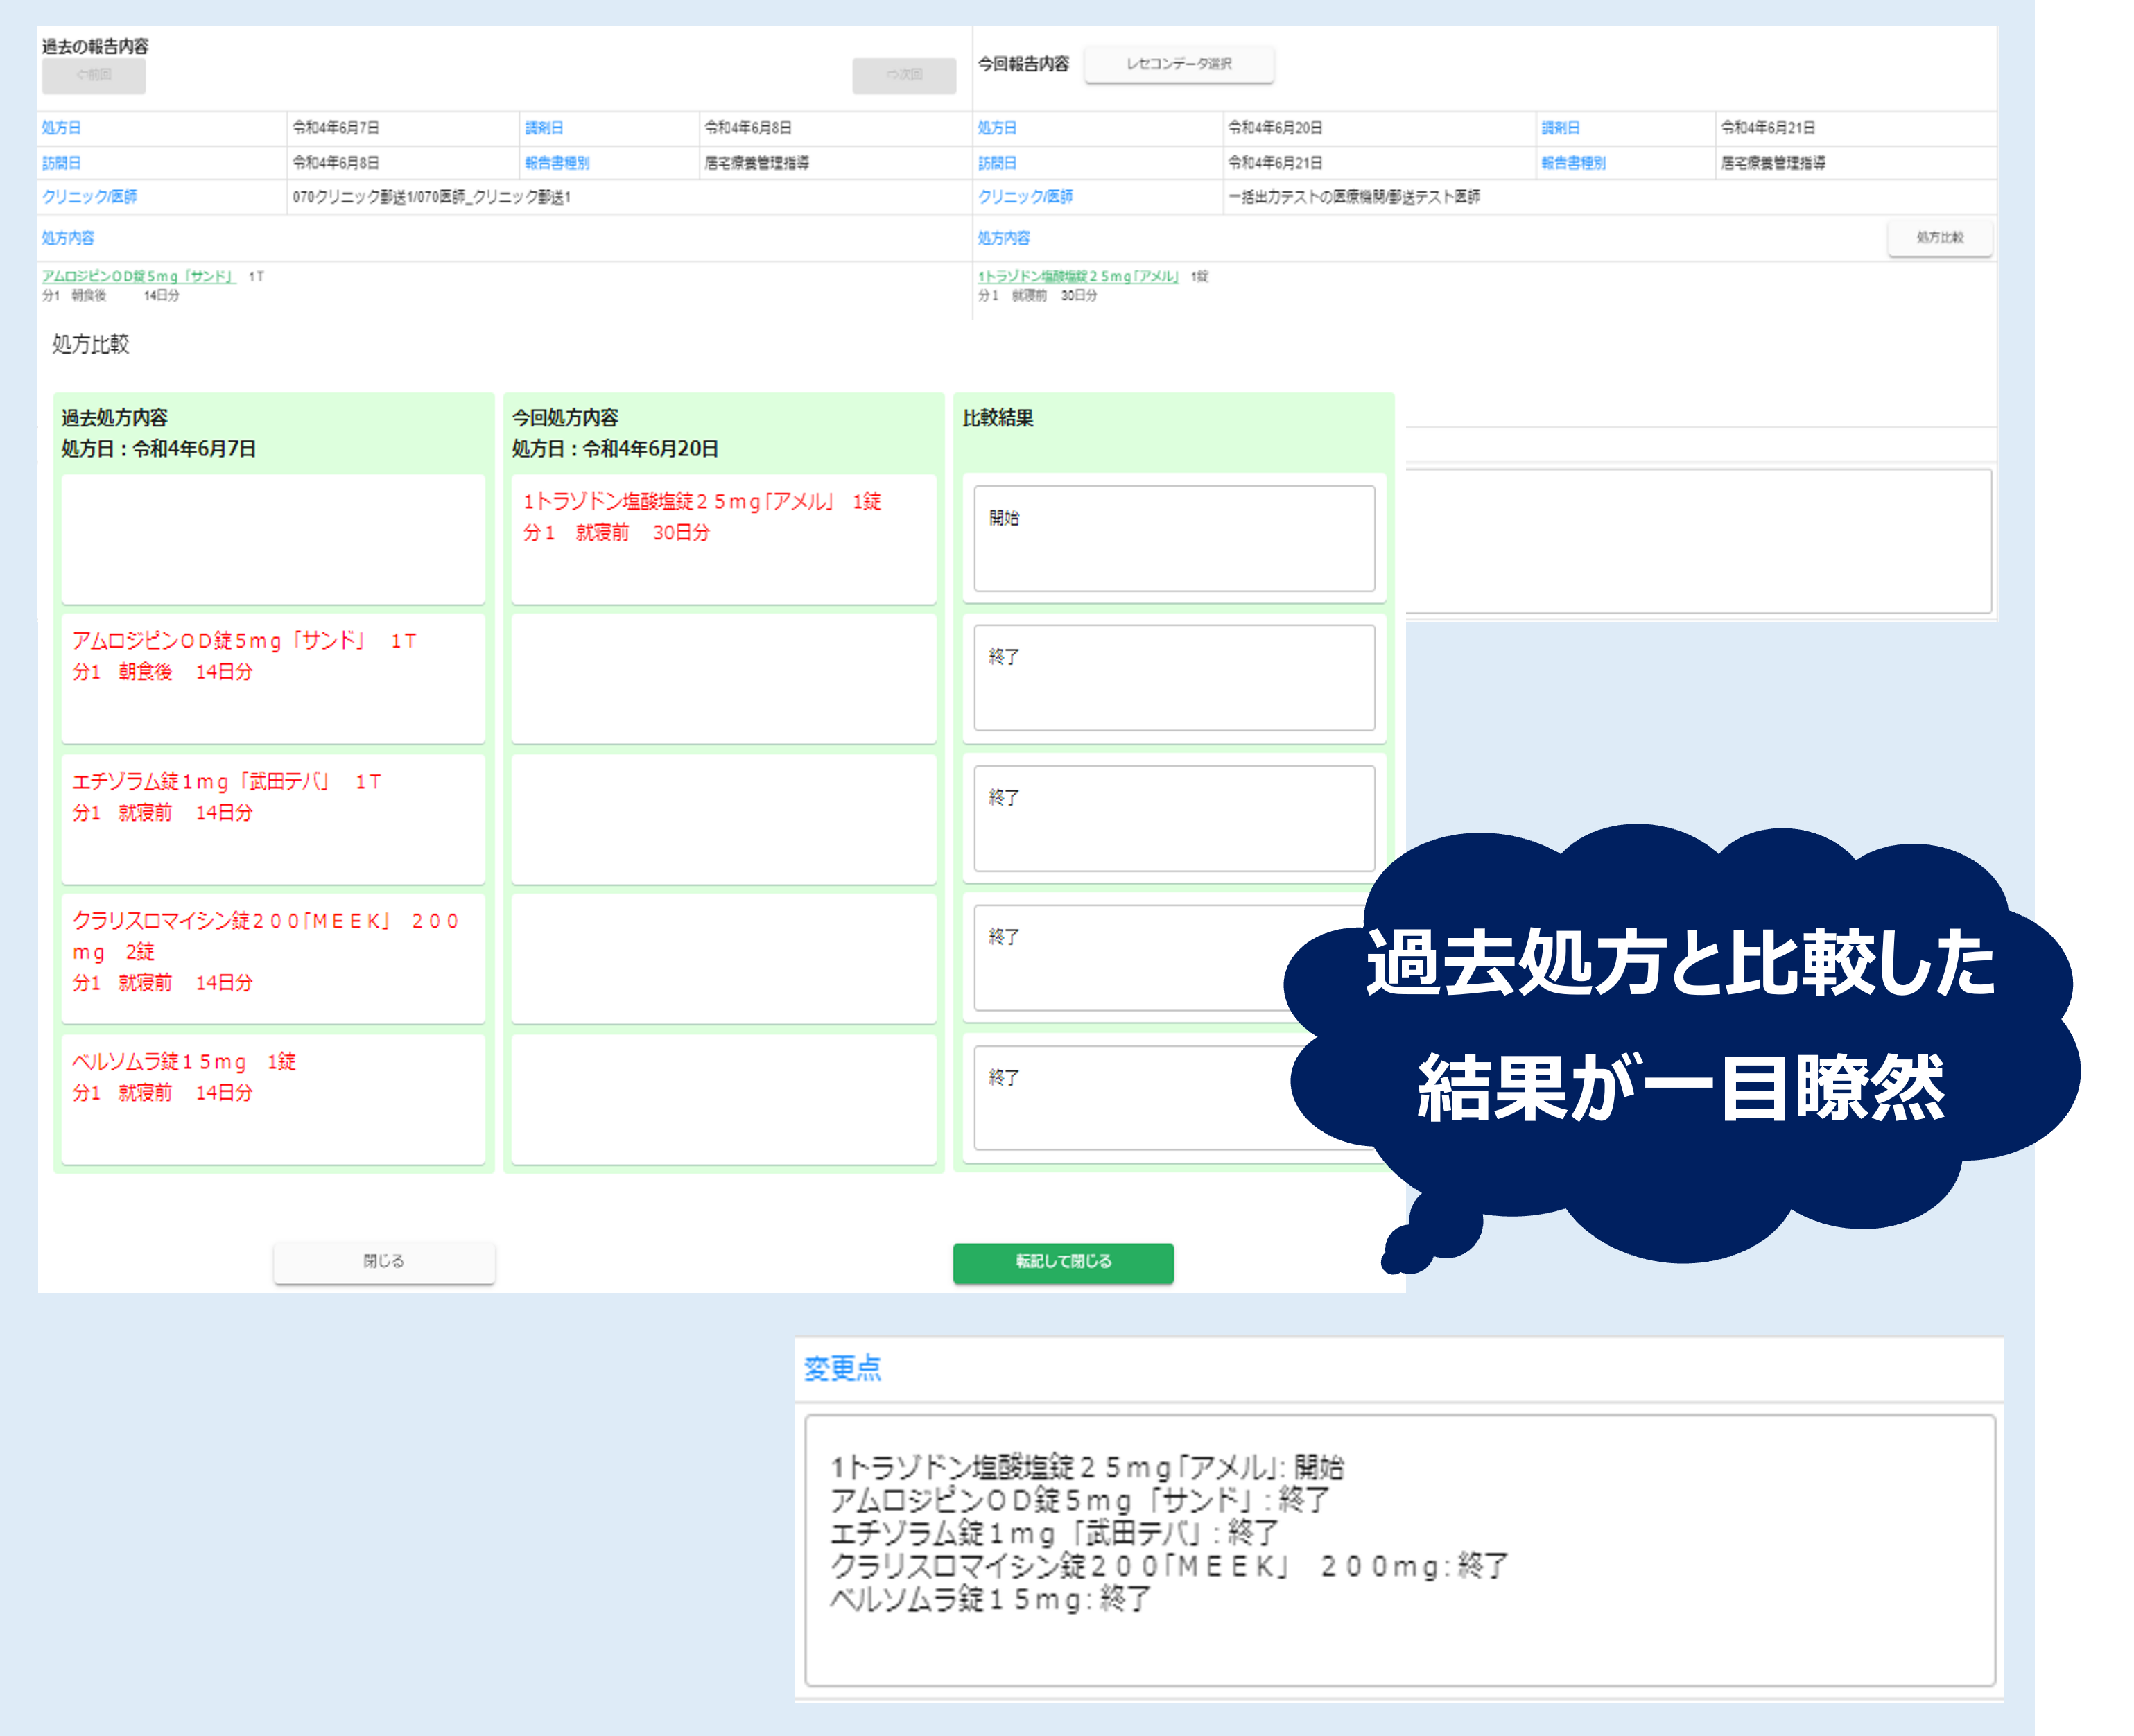Click the past 居宅療養管理指導 report type value
The image size is (2134, 1736).
[757, 163]
